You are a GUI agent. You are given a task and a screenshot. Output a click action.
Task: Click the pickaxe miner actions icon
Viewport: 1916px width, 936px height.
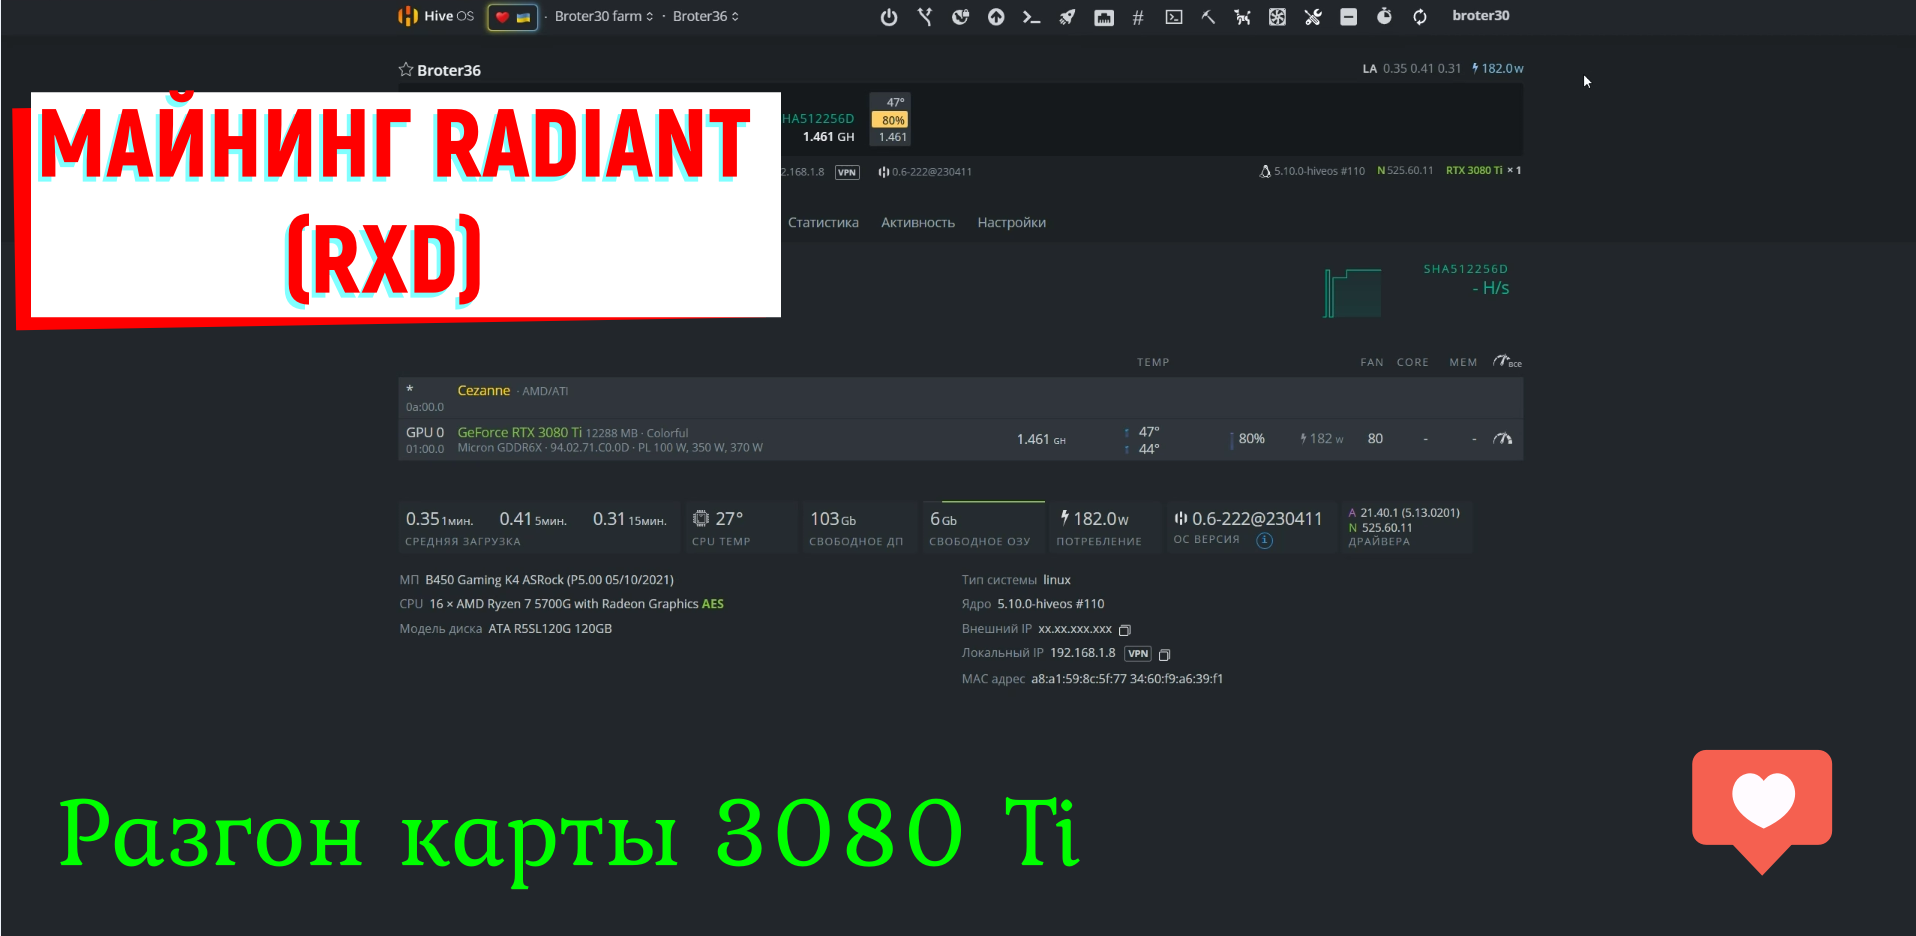(1208, 17)
